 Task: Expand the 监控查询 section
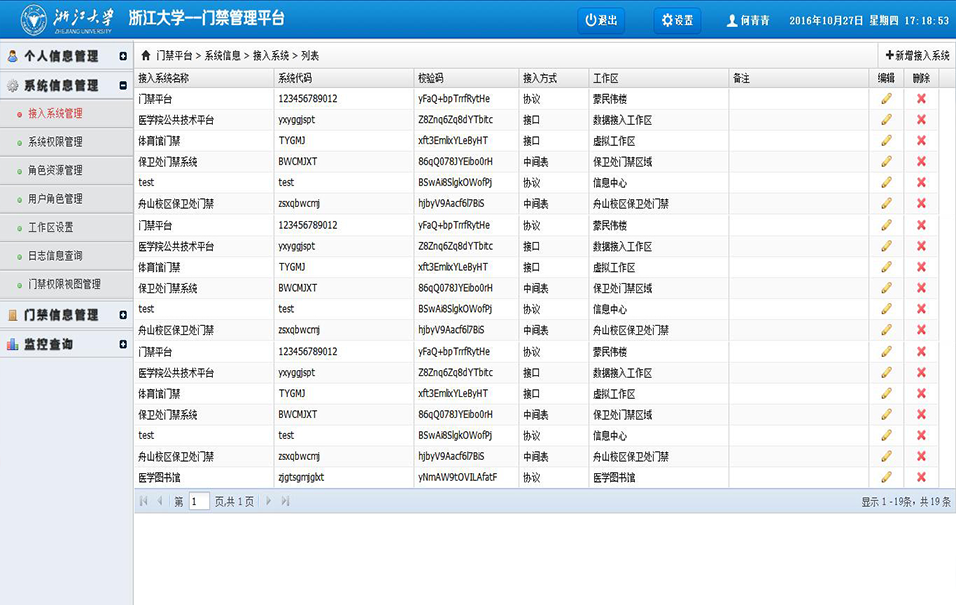tap(123, 344)
